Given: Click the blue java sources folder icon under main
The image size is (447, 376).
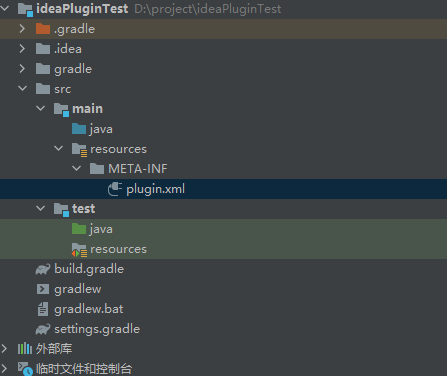Looking at the screenshot, I should pyautogui.click(x=79, y=129).
